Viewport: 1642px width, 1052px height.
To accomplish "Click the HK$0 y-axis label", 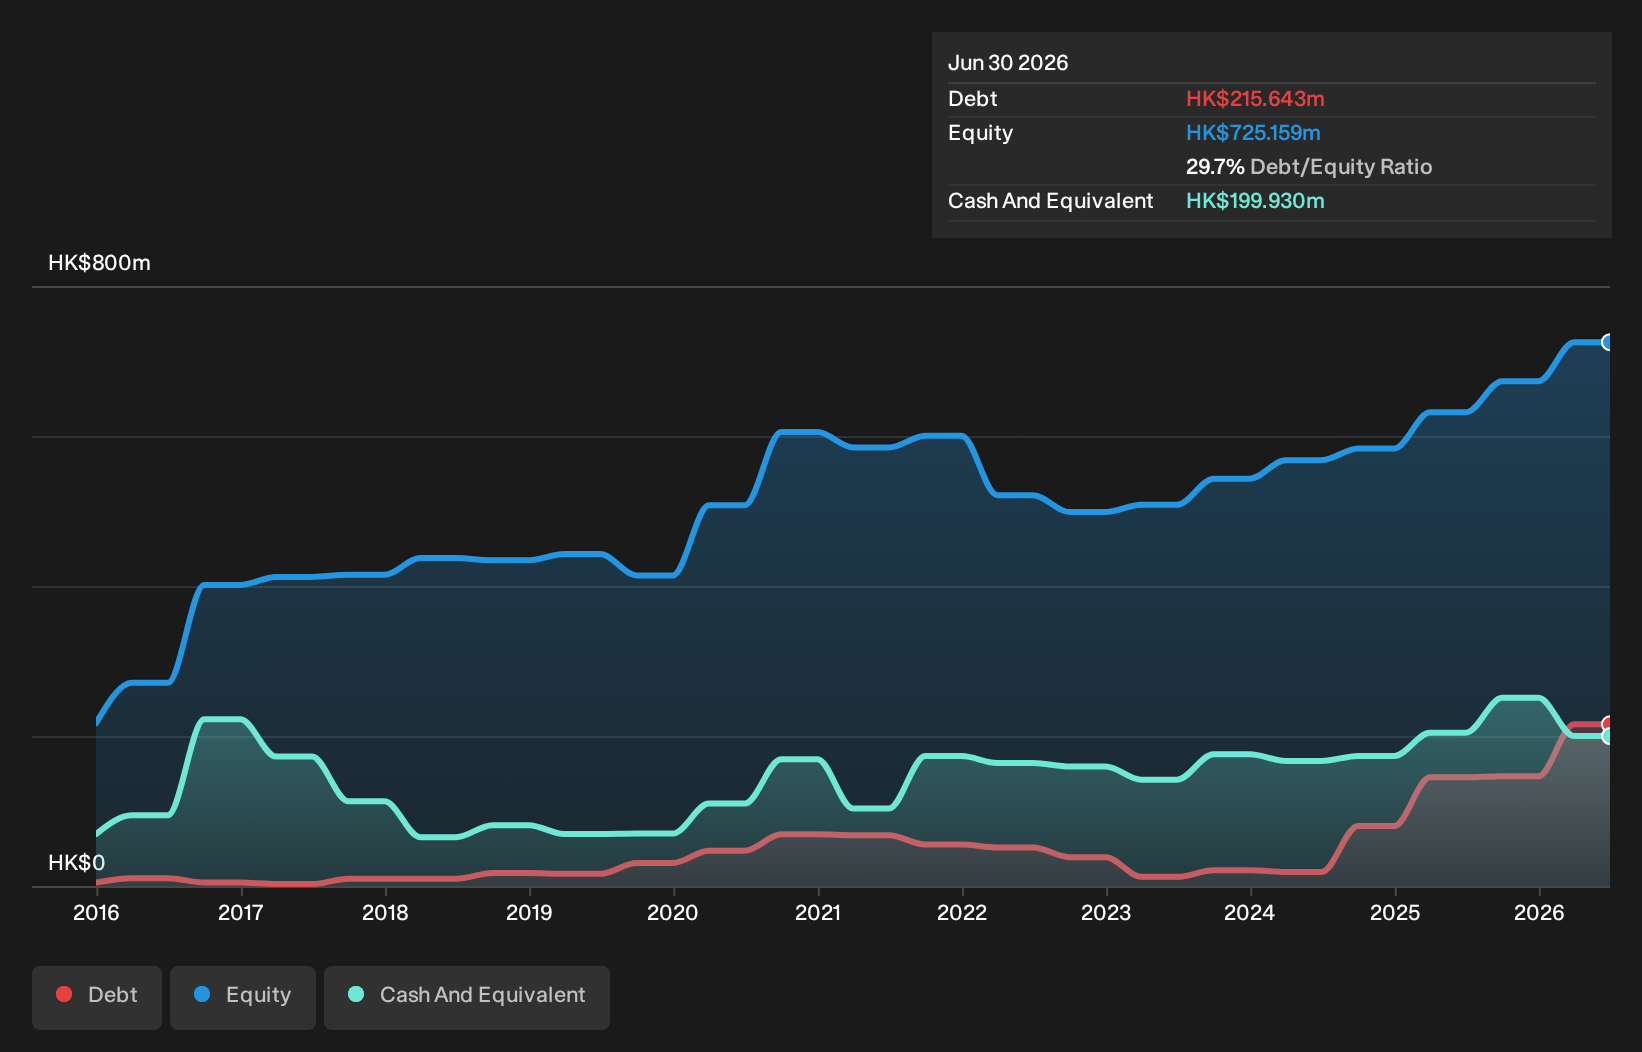I will coord(76,863).
